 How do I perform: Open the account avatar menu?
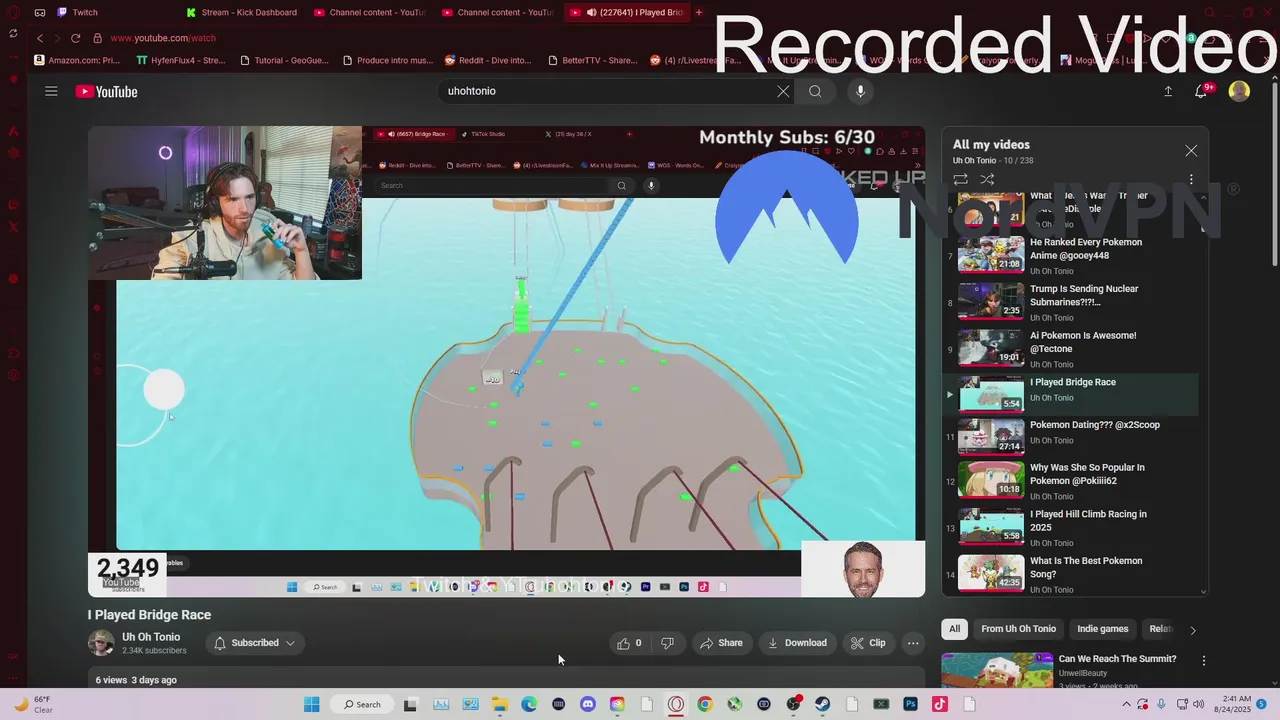pos(1239,91)
